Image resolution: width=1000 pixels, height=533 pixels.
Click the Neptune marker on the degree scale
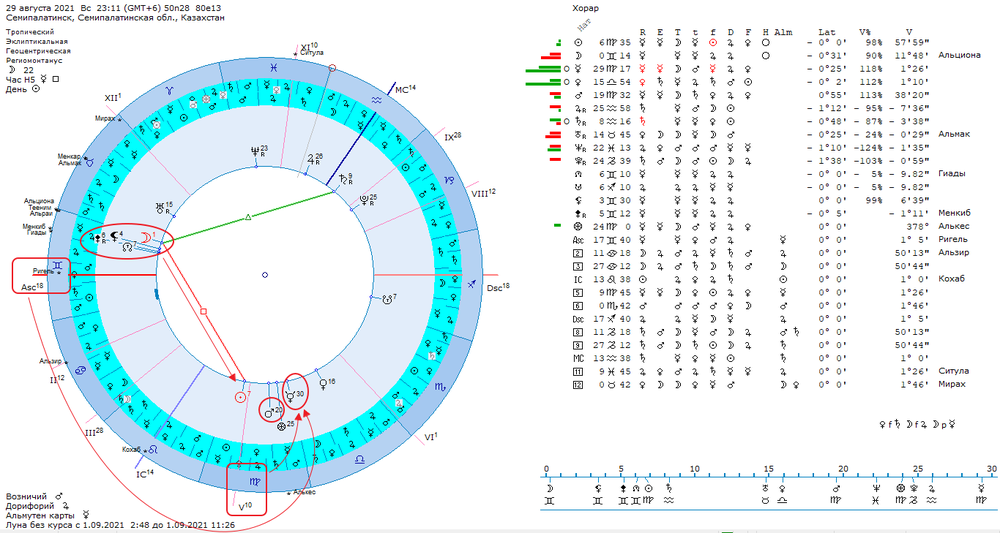click(878, 488)
